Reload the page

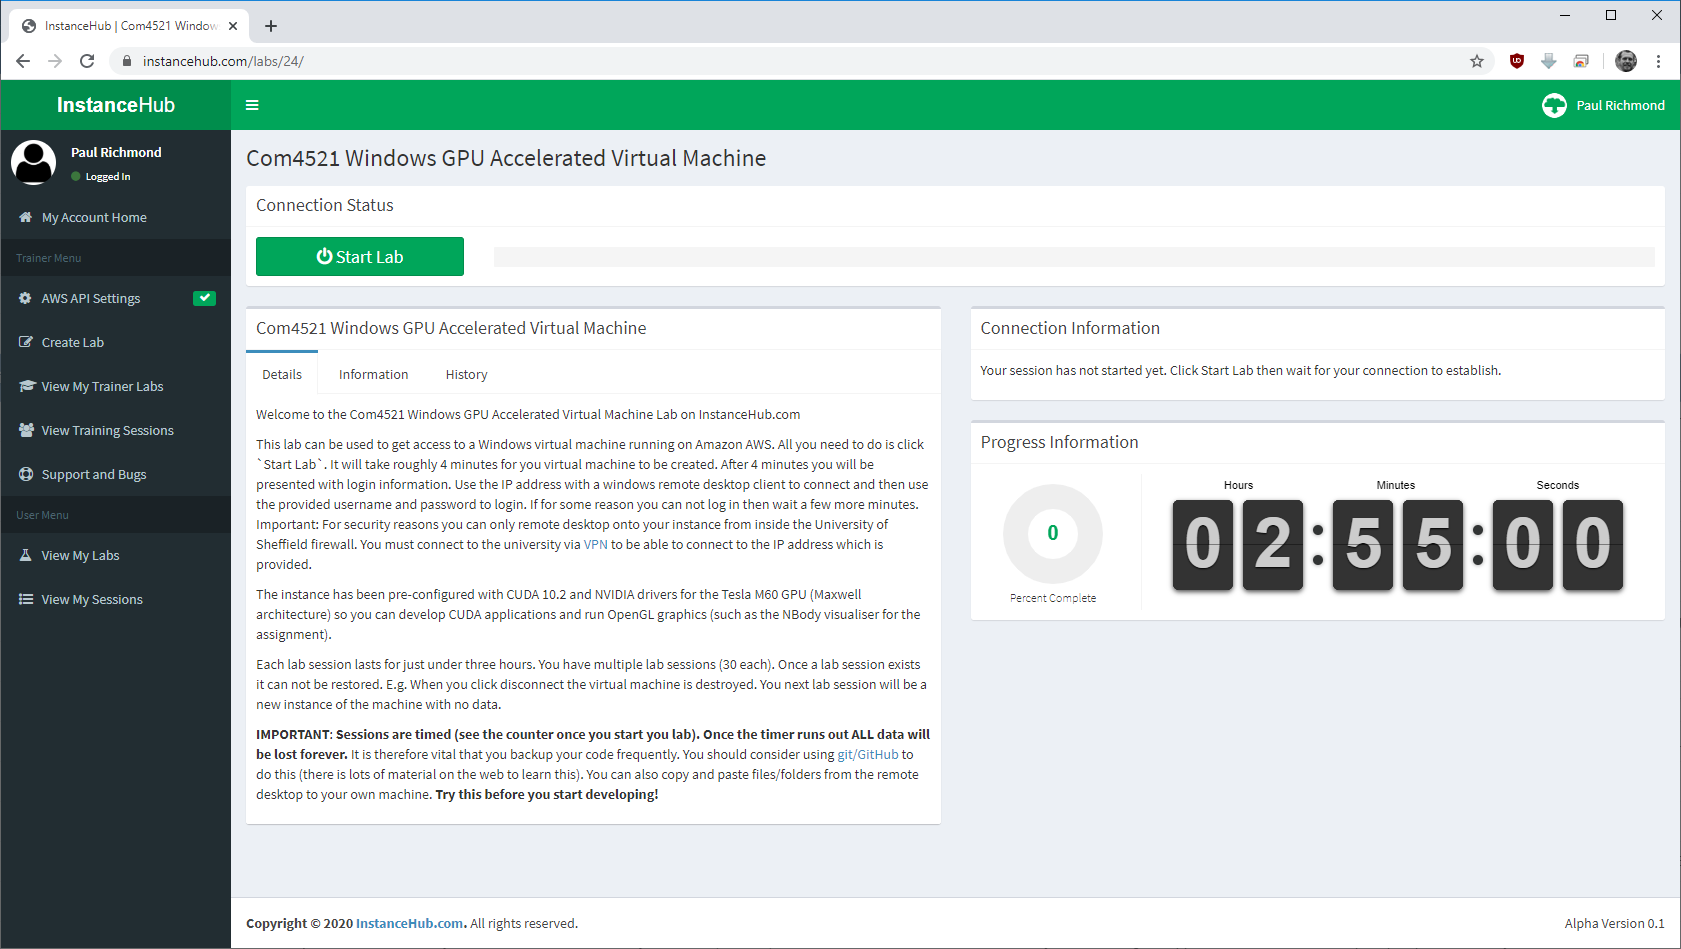pyautogui.click(x=87, y=61)
